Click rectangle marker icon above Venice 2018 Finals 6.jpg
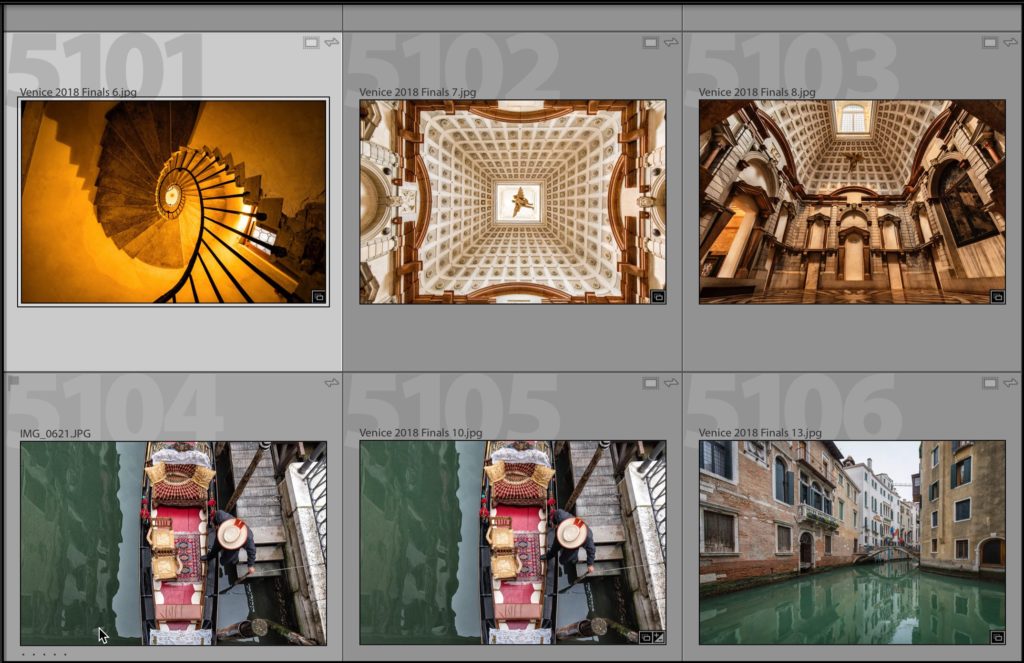This screenshot has width=1024, height=663. 311,42
